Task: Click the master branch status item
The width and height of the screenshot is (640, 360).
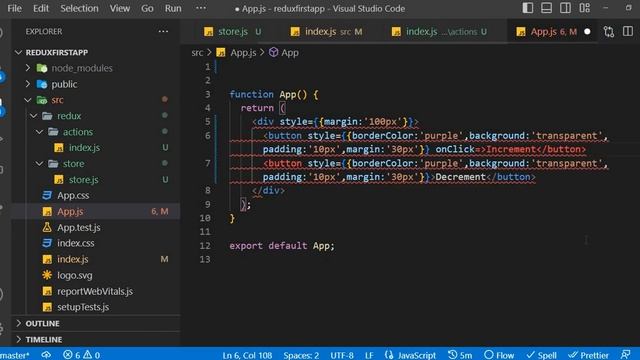Action: click(15, 355)
